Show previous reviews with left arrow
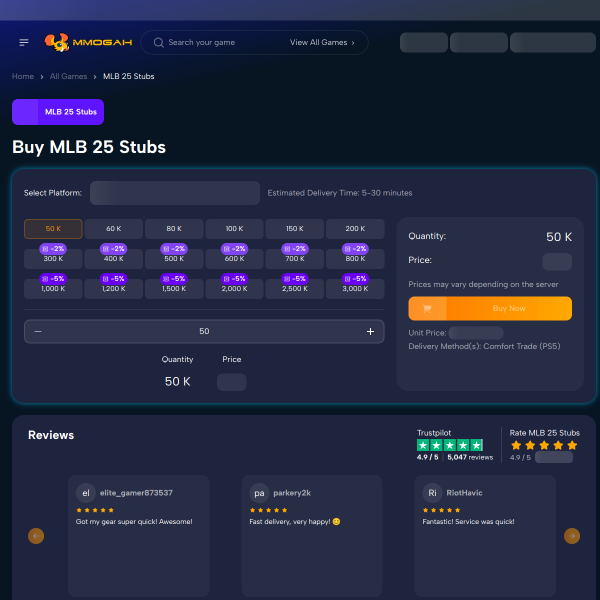This screenshot has height=600, width=600. [x=36, y=536]
